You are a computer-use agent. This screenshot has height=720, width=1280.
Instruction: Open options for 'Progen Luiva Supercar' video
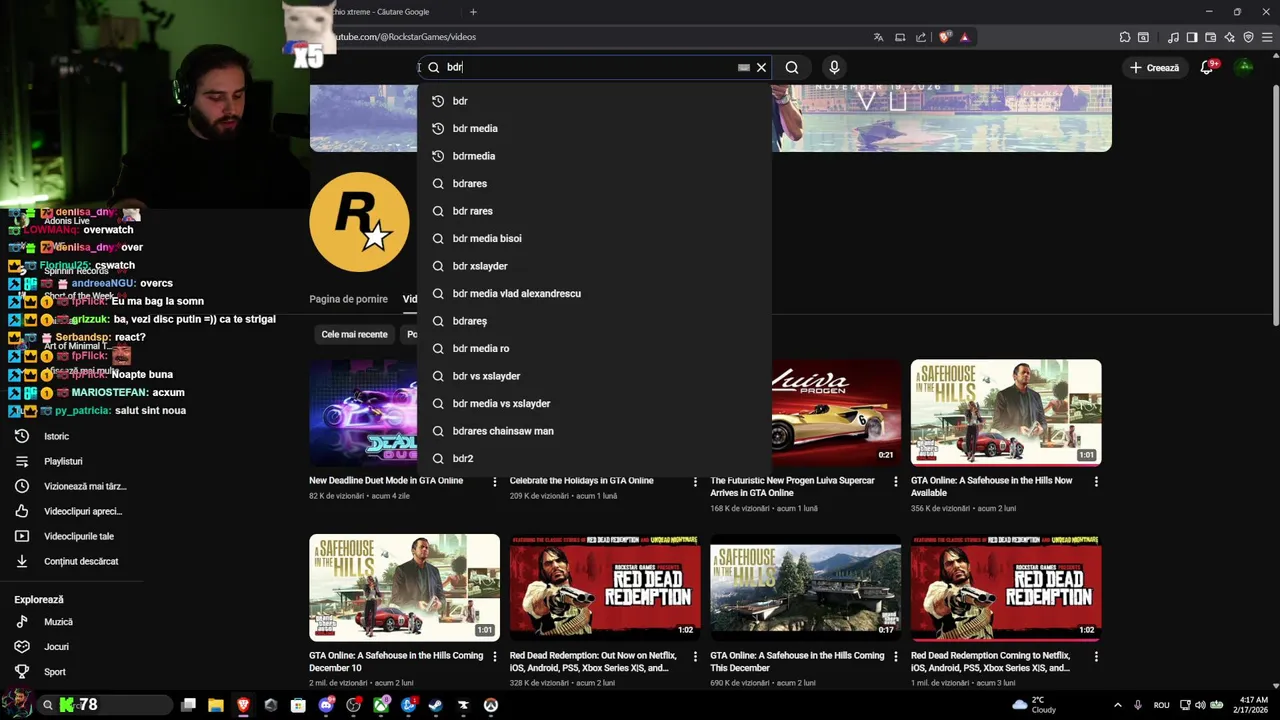click(x=895, y=482)
